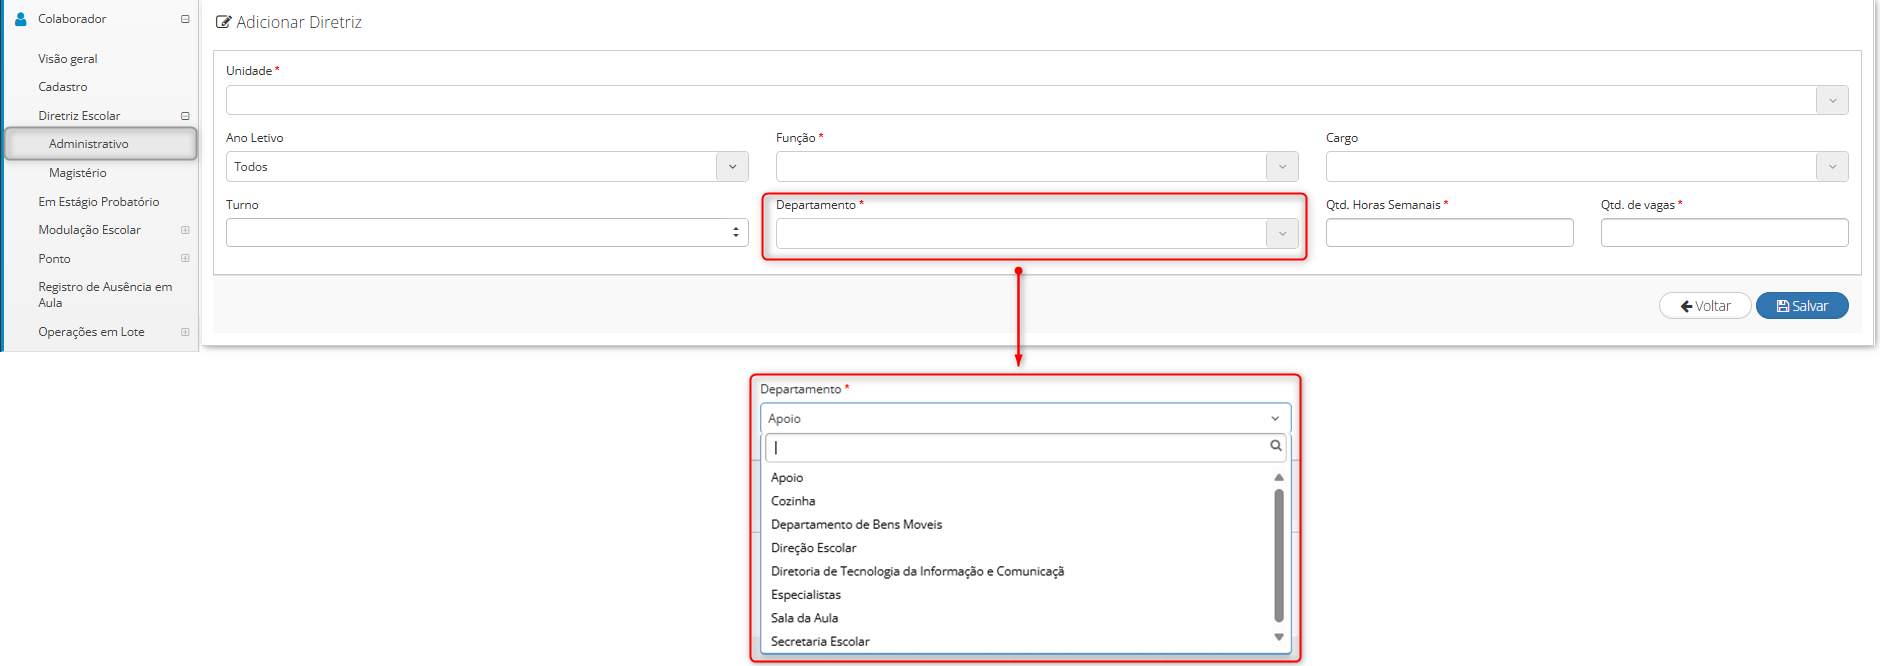Image resolution: width=1880 pixels, height=666 pixels.
Task: Click the magnifier search icon in dropdown
Action: point(1276,446)
